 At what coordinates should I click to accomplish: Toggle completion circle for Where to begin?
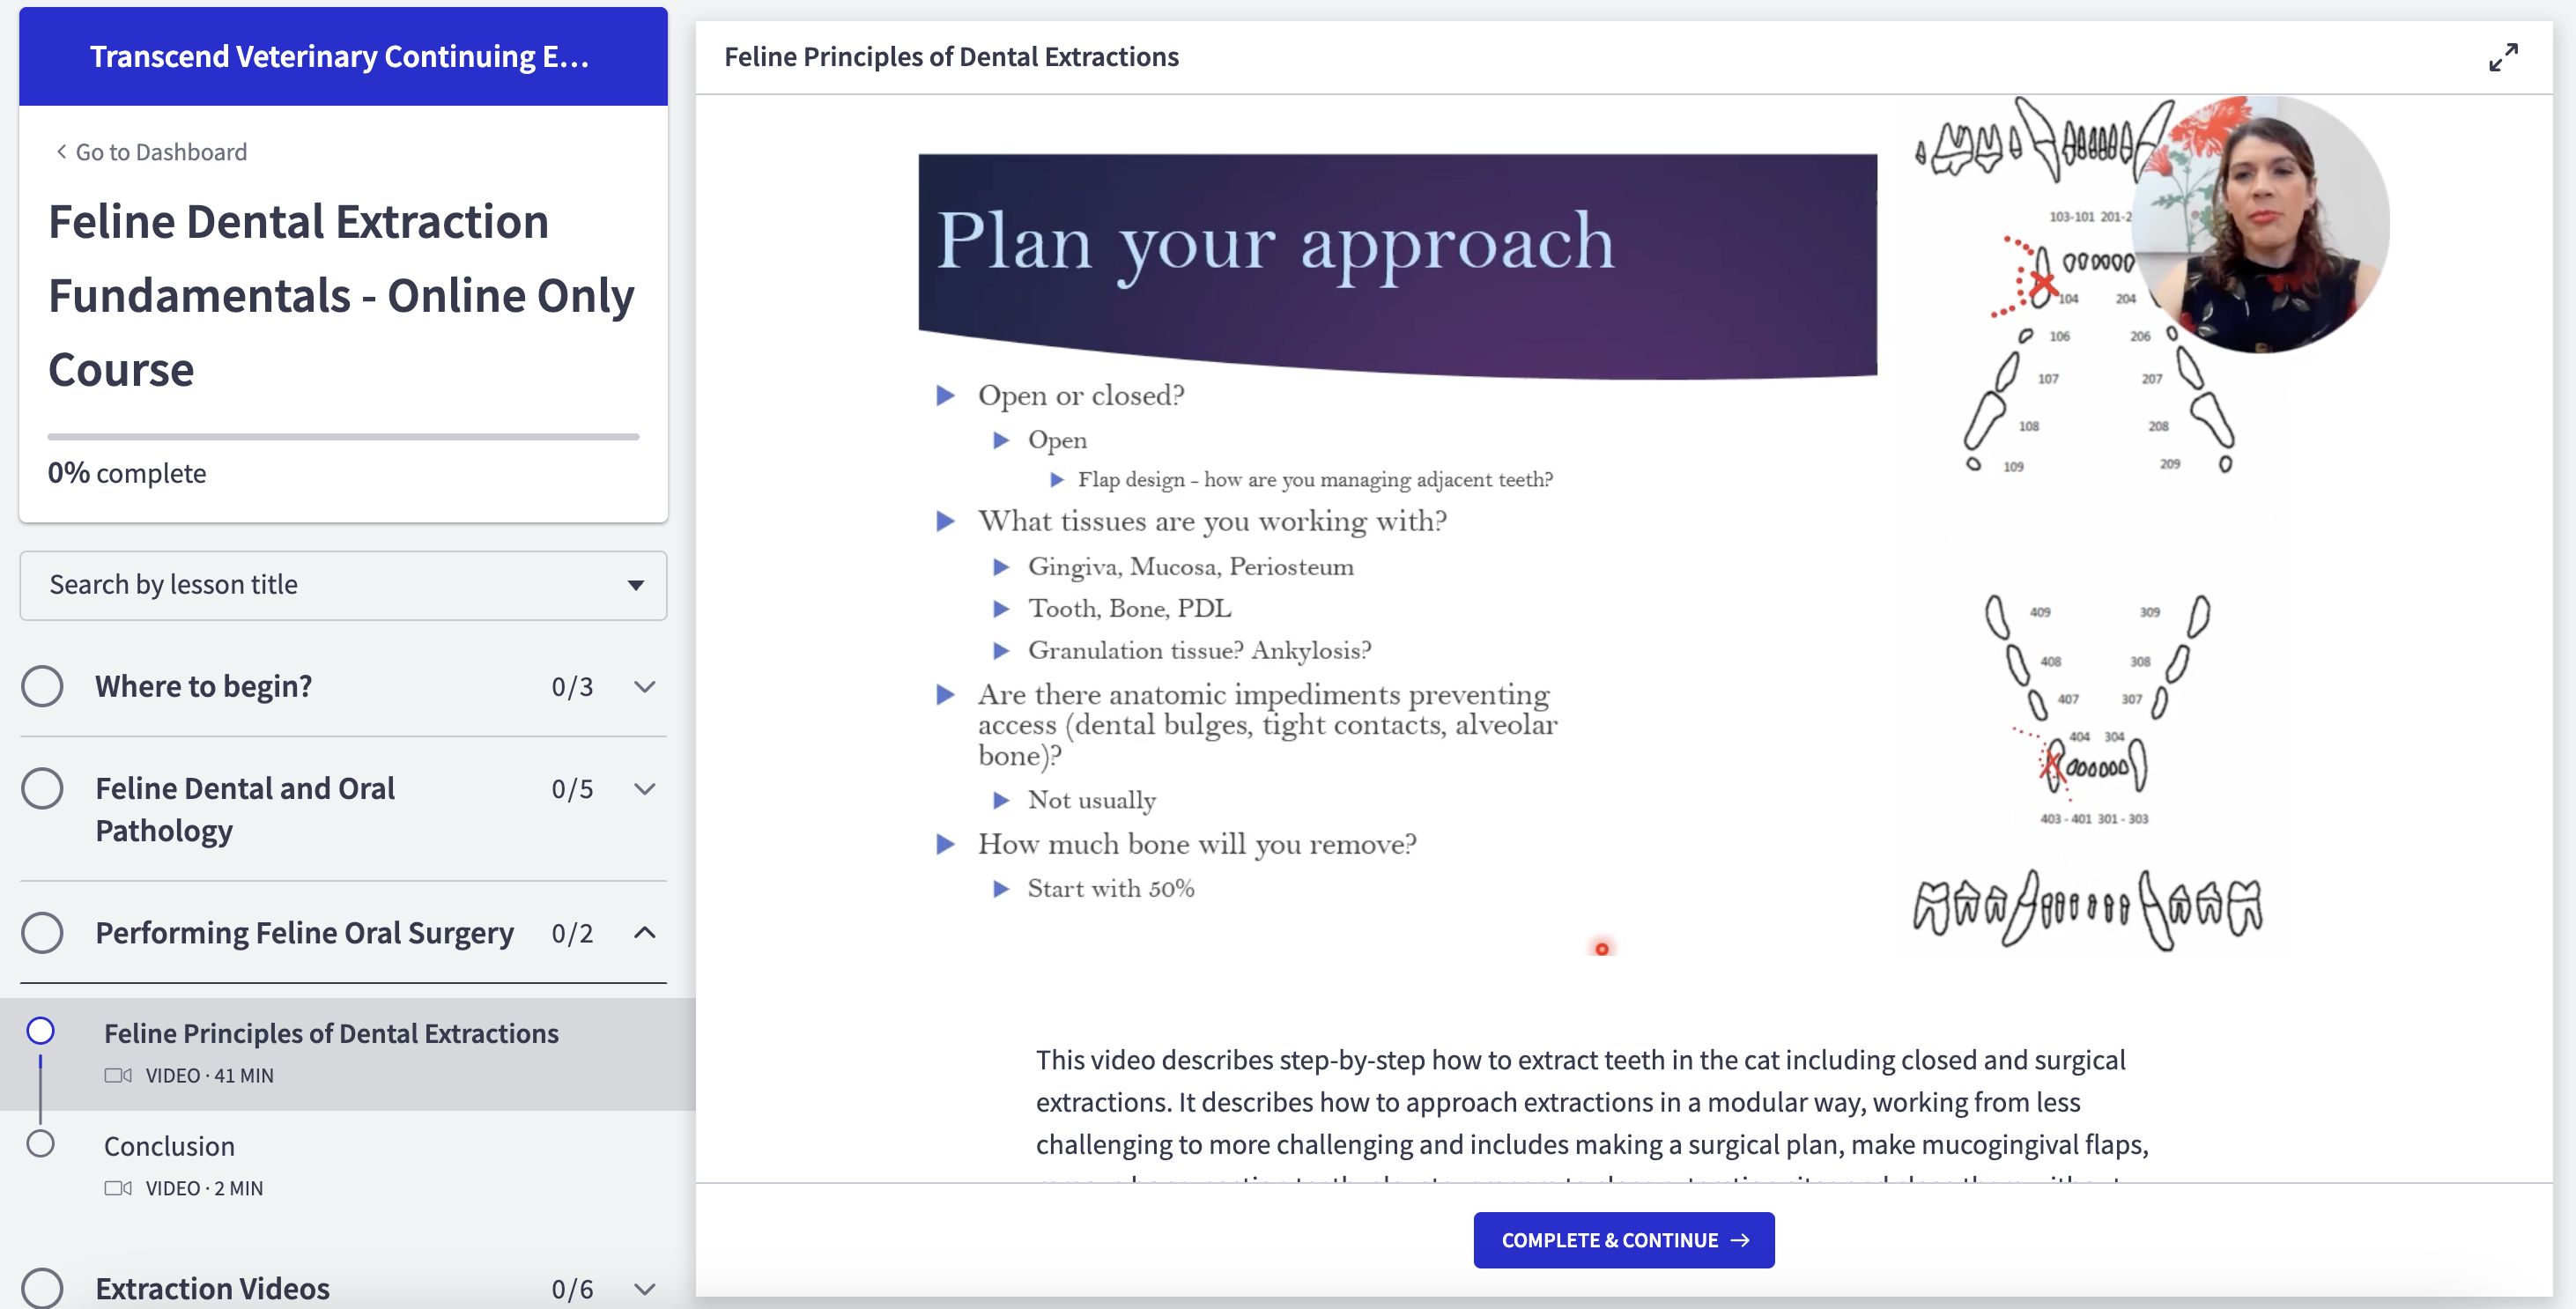click(x=43, y=687)
